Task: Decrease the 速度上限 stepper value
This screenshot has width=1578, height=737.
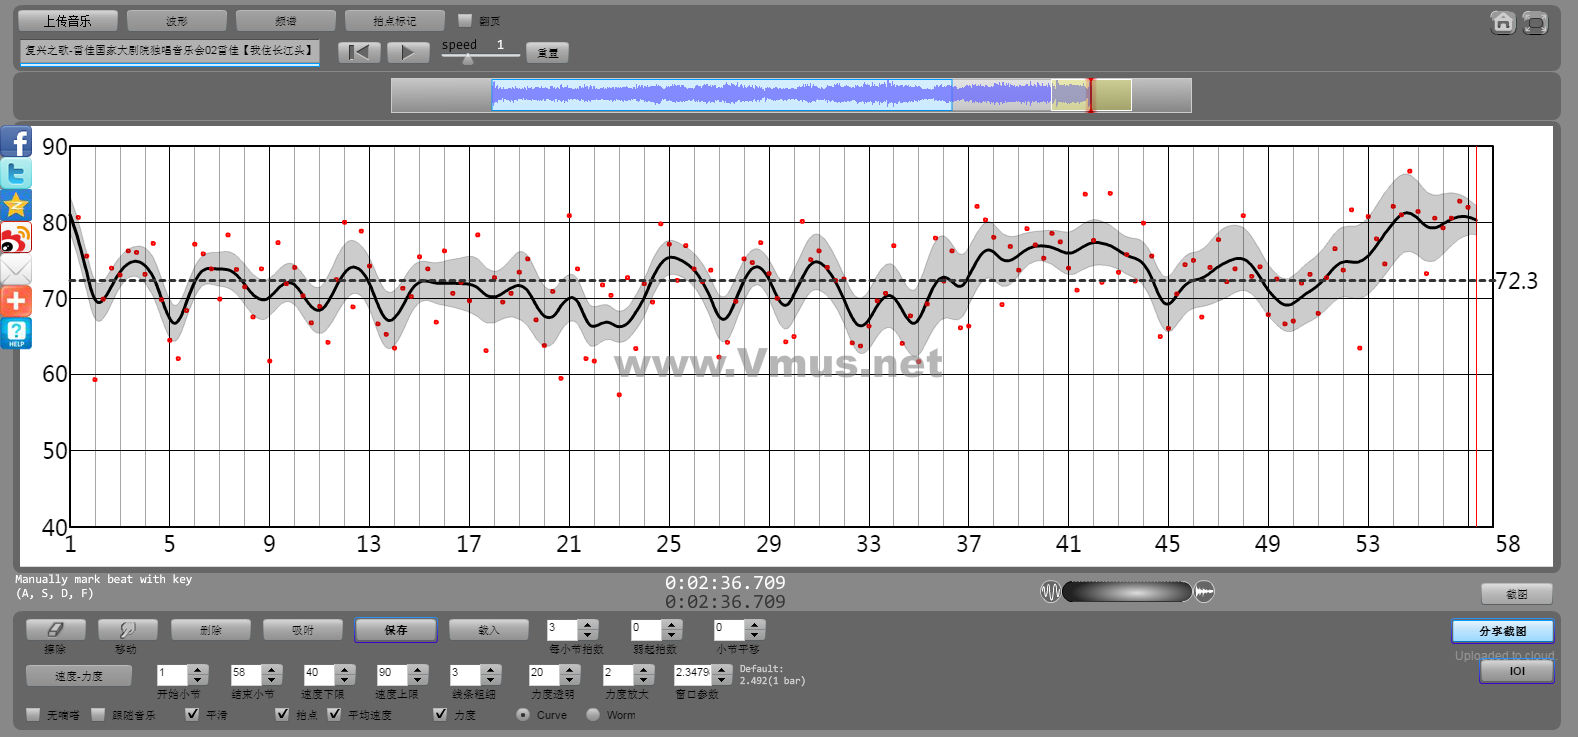Action: 418,680
